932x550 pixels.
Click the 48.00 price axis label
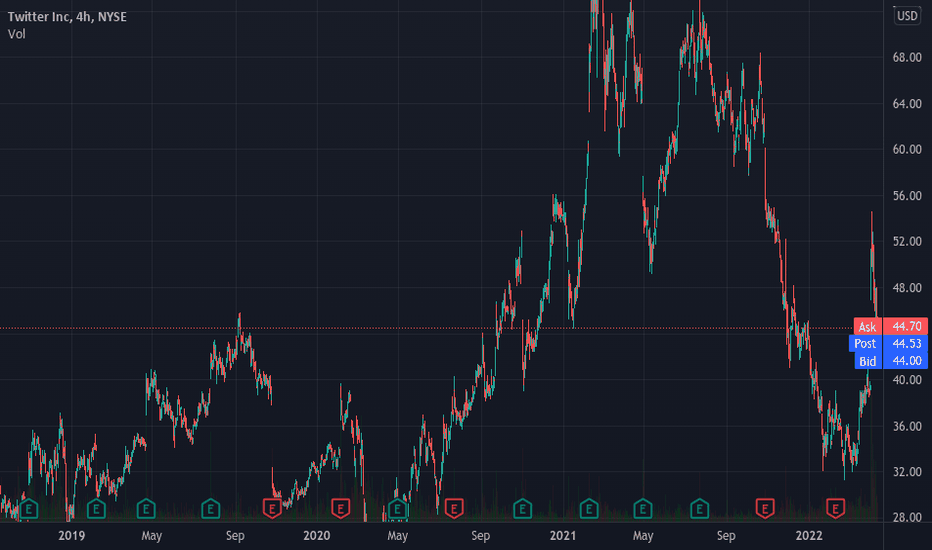(907, 288)
